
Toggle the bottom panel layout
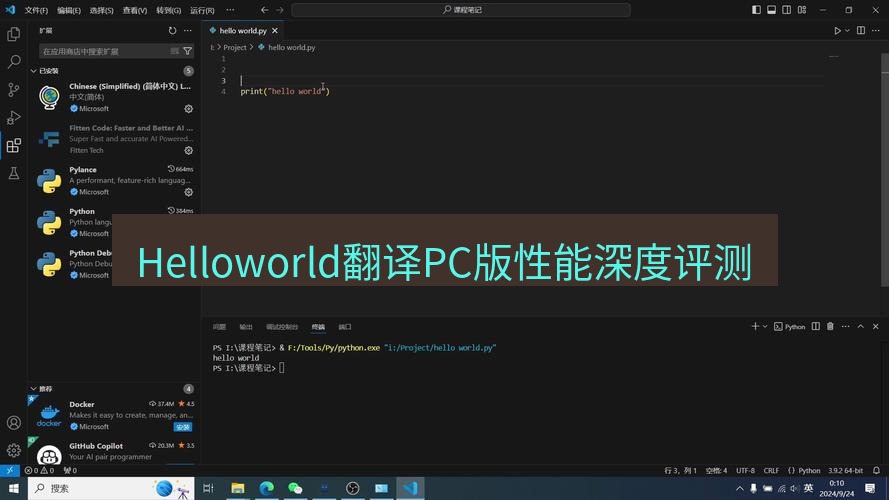point(772,10)
